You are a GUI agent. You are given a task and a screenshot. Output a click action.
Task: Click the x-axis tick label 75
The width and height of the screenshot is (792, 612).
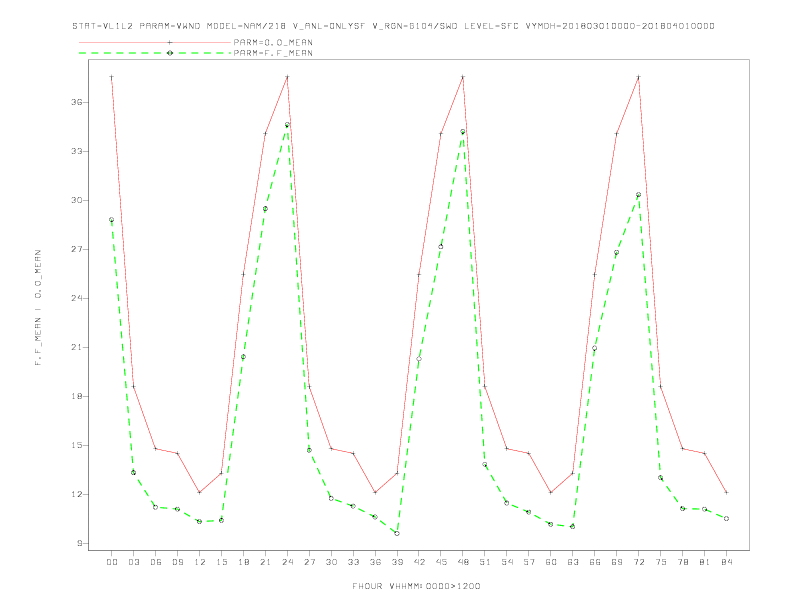coord(661,562)
